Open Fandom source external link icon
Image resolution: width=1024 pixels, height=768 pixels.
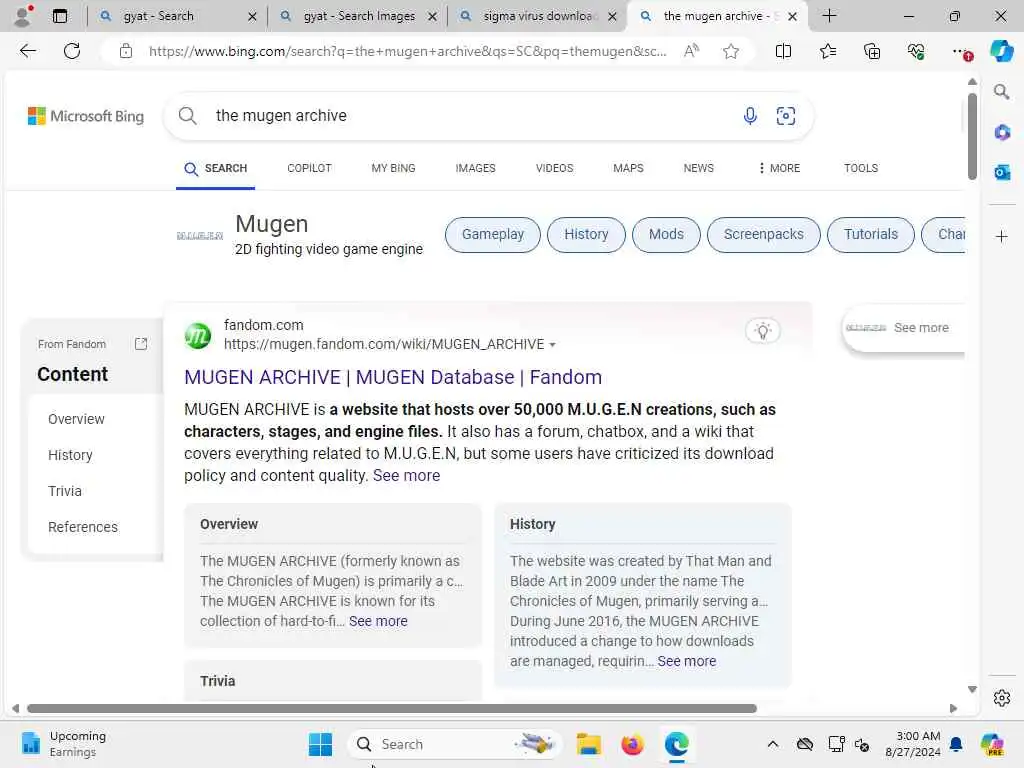pos(140,344)
